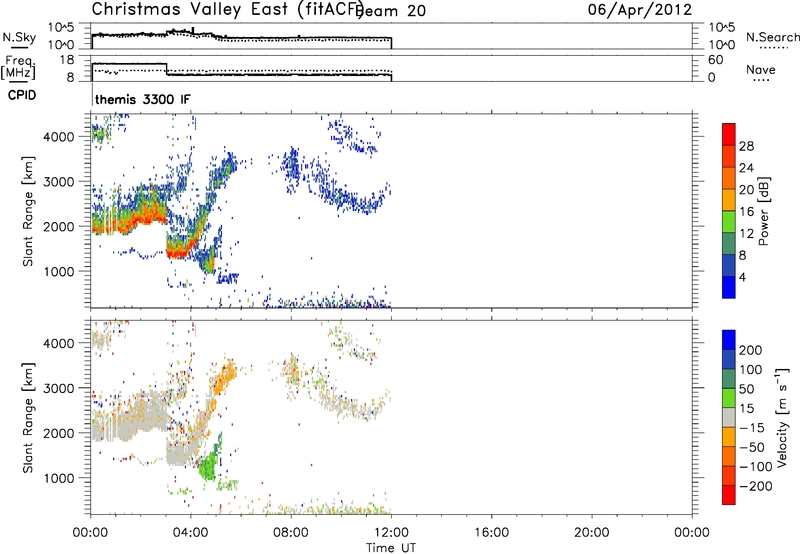Click "Slant Range [km]" label of the velocity panel
800x554 pixels.
pos(28,418)
